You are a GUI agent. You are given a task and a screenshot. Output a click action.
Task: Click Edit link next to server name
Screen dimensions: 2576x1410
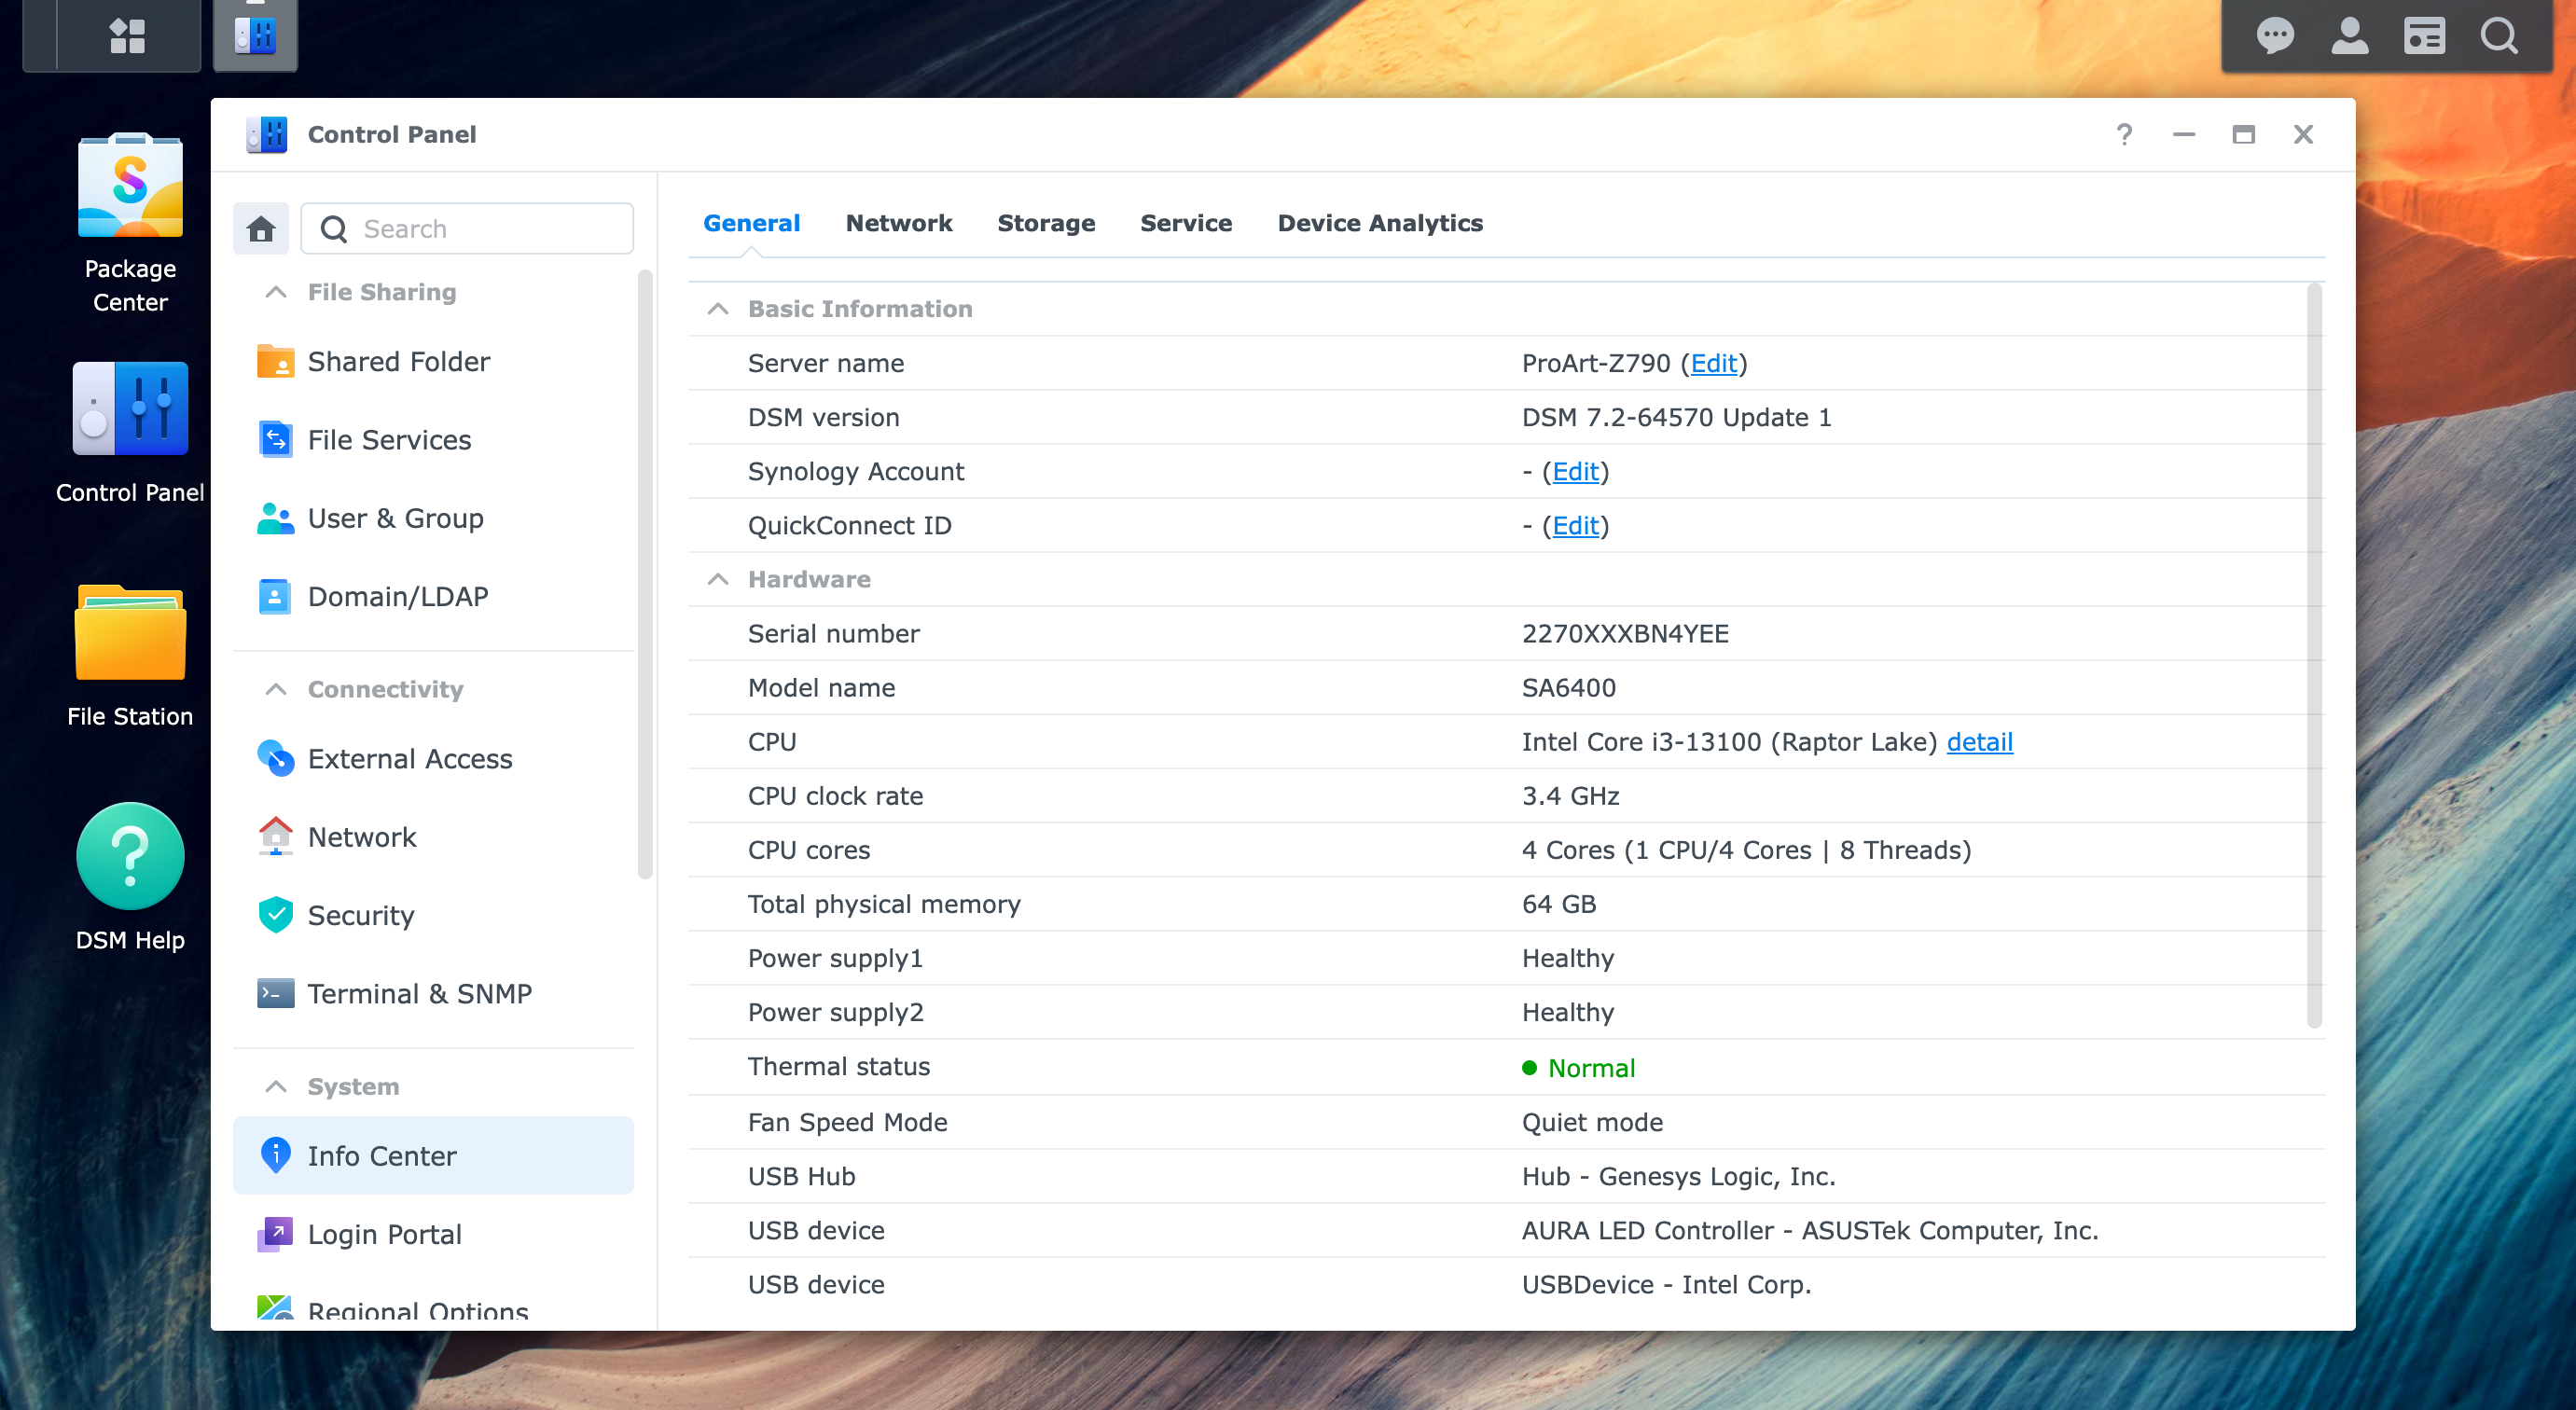1713,364
